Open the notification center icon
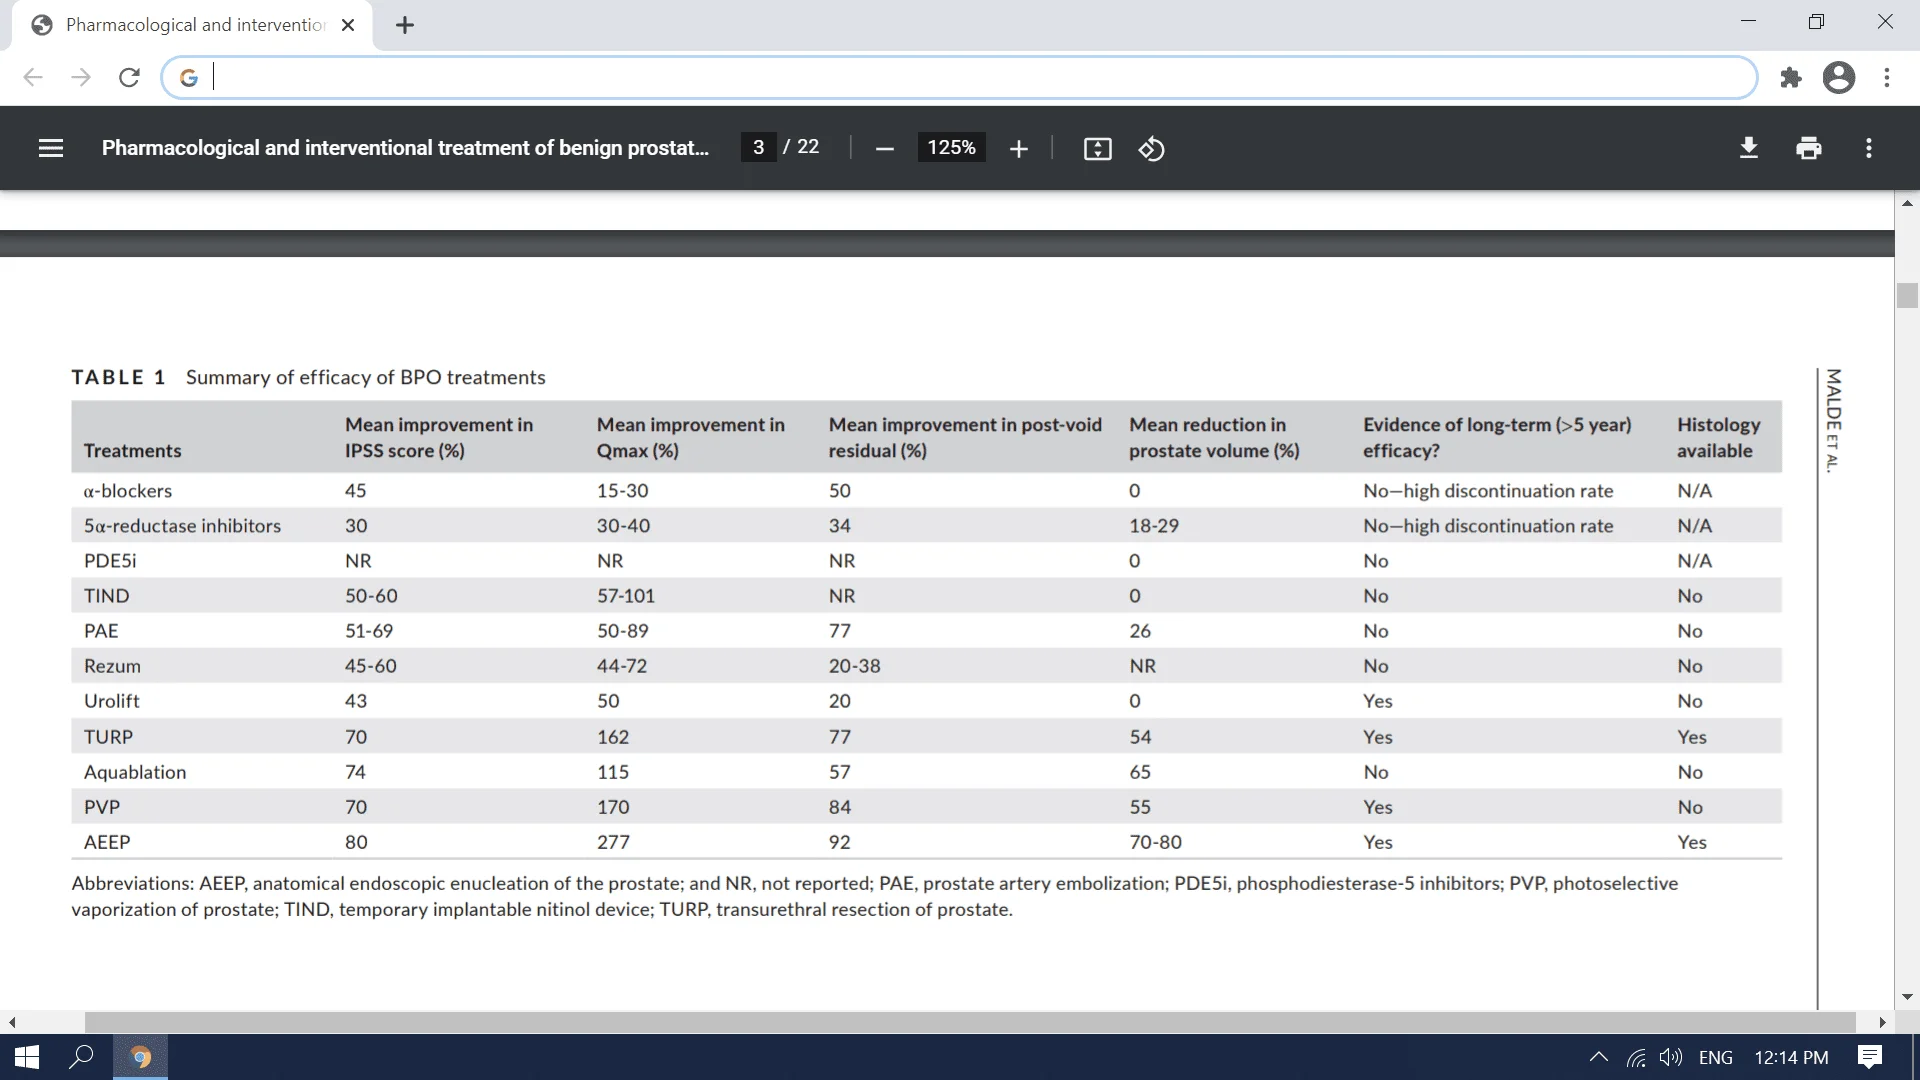The height and width of the screenshot is (1080, 1920). 1869,1057
